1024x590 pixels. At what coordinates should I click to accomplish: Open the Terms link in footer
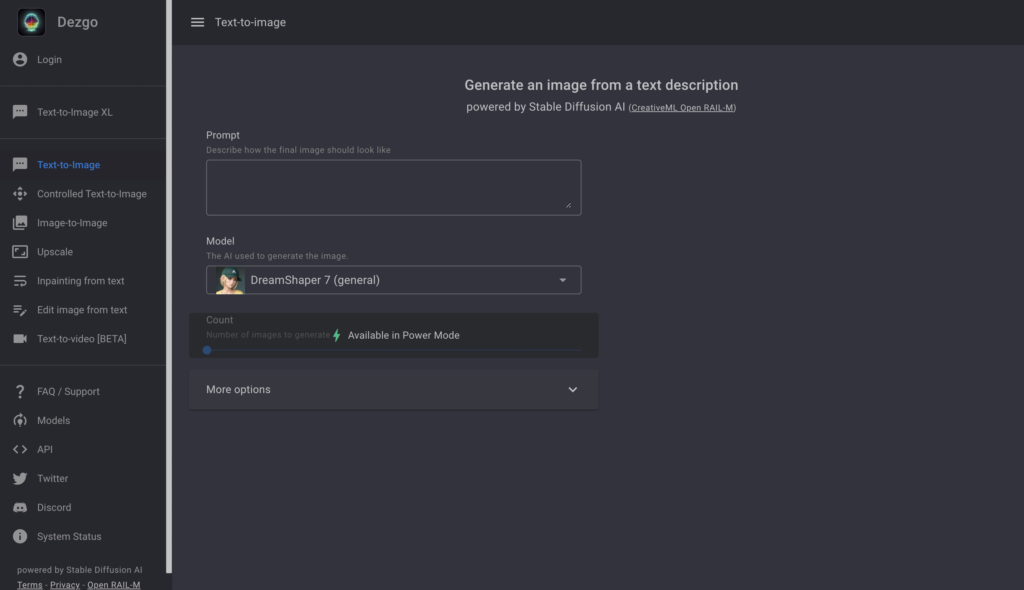(29, 585)
